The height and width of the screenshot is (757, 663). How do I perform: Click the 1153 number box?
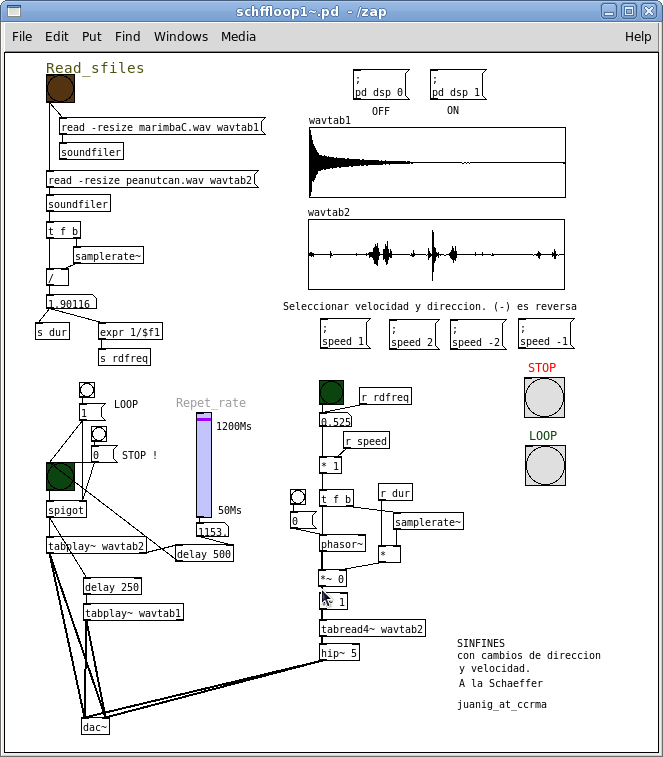[x=212, y=531]
